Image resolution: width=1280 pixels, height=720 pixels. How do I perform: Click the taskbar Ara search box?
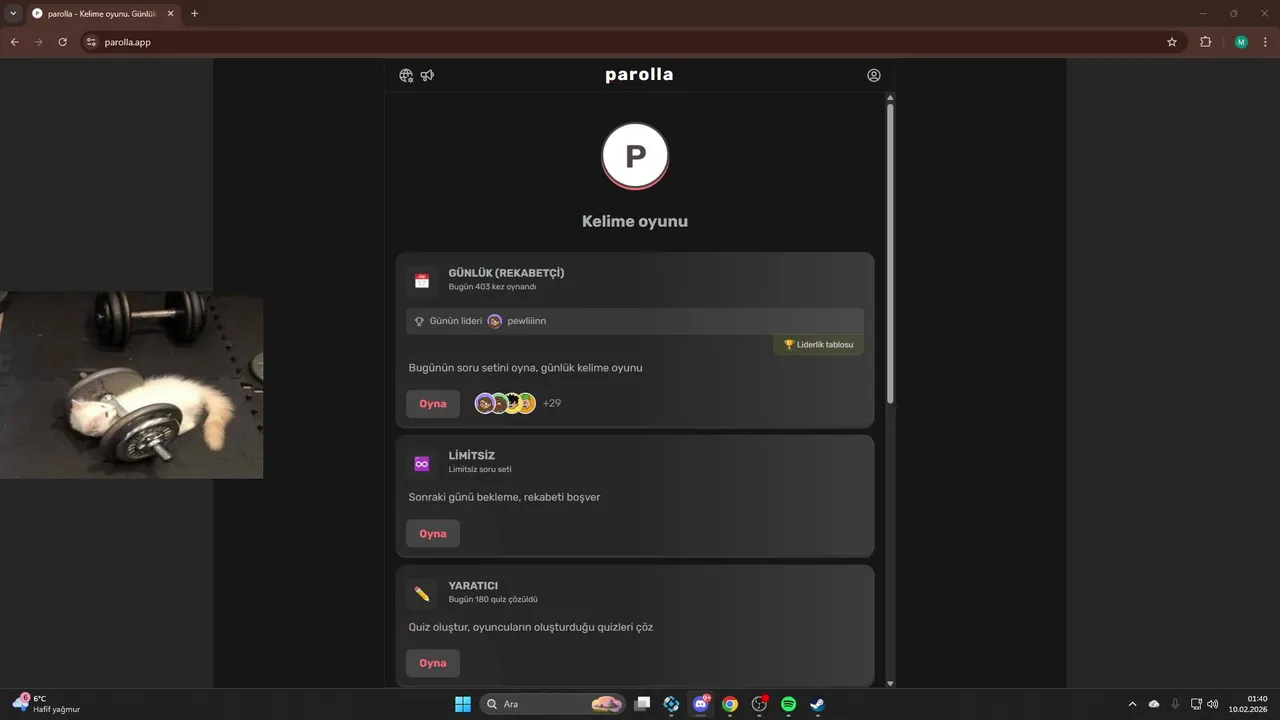pos(553,704)
